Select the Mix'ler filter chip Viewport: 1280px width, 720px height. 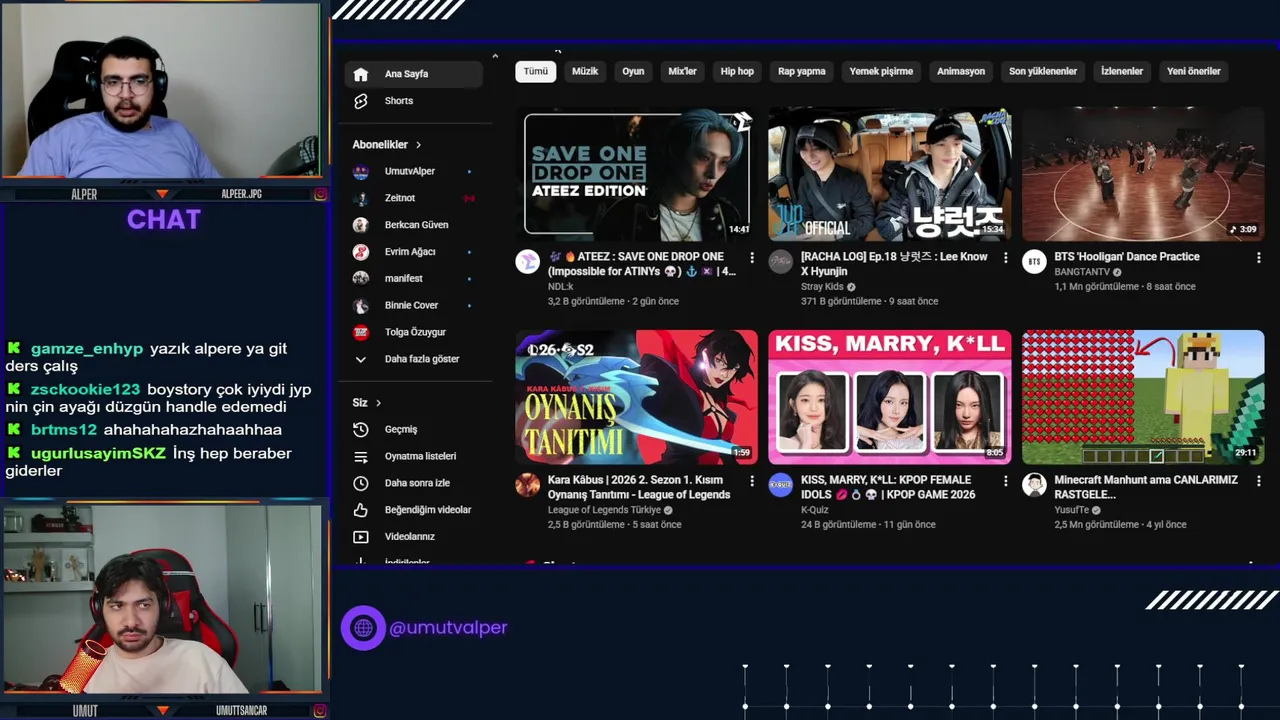682,71
